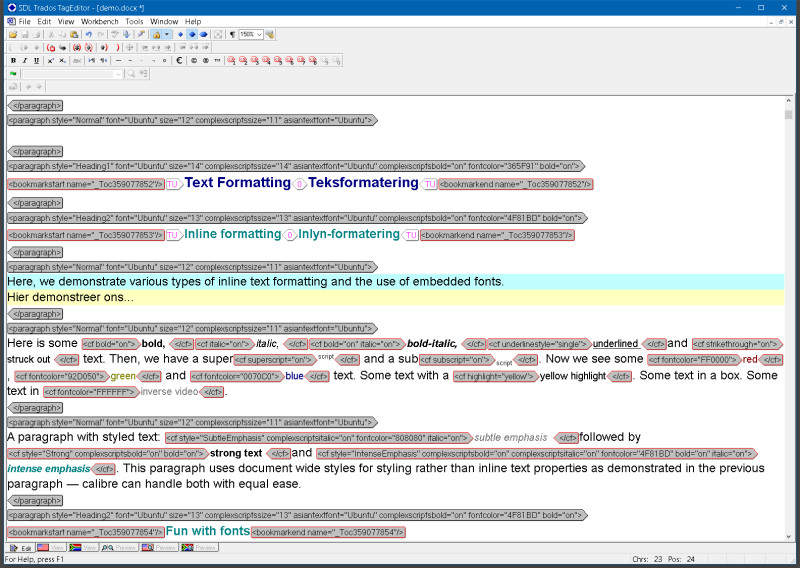Viewport: 800px width, 568px height.
Task: Click the red Open/Get segment icon
Action: point(51,47)
